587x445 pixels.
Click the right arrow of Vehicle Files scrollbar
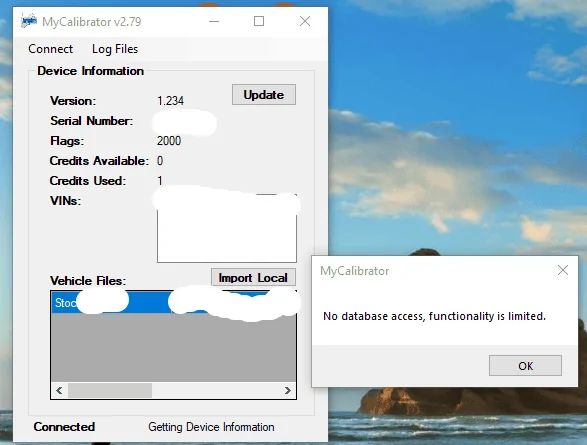click(287, 390)
